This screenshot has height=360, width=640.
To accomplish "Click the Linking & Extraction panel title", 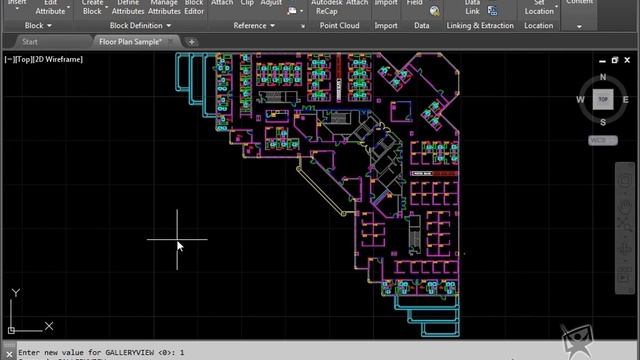I will point(480,25).
